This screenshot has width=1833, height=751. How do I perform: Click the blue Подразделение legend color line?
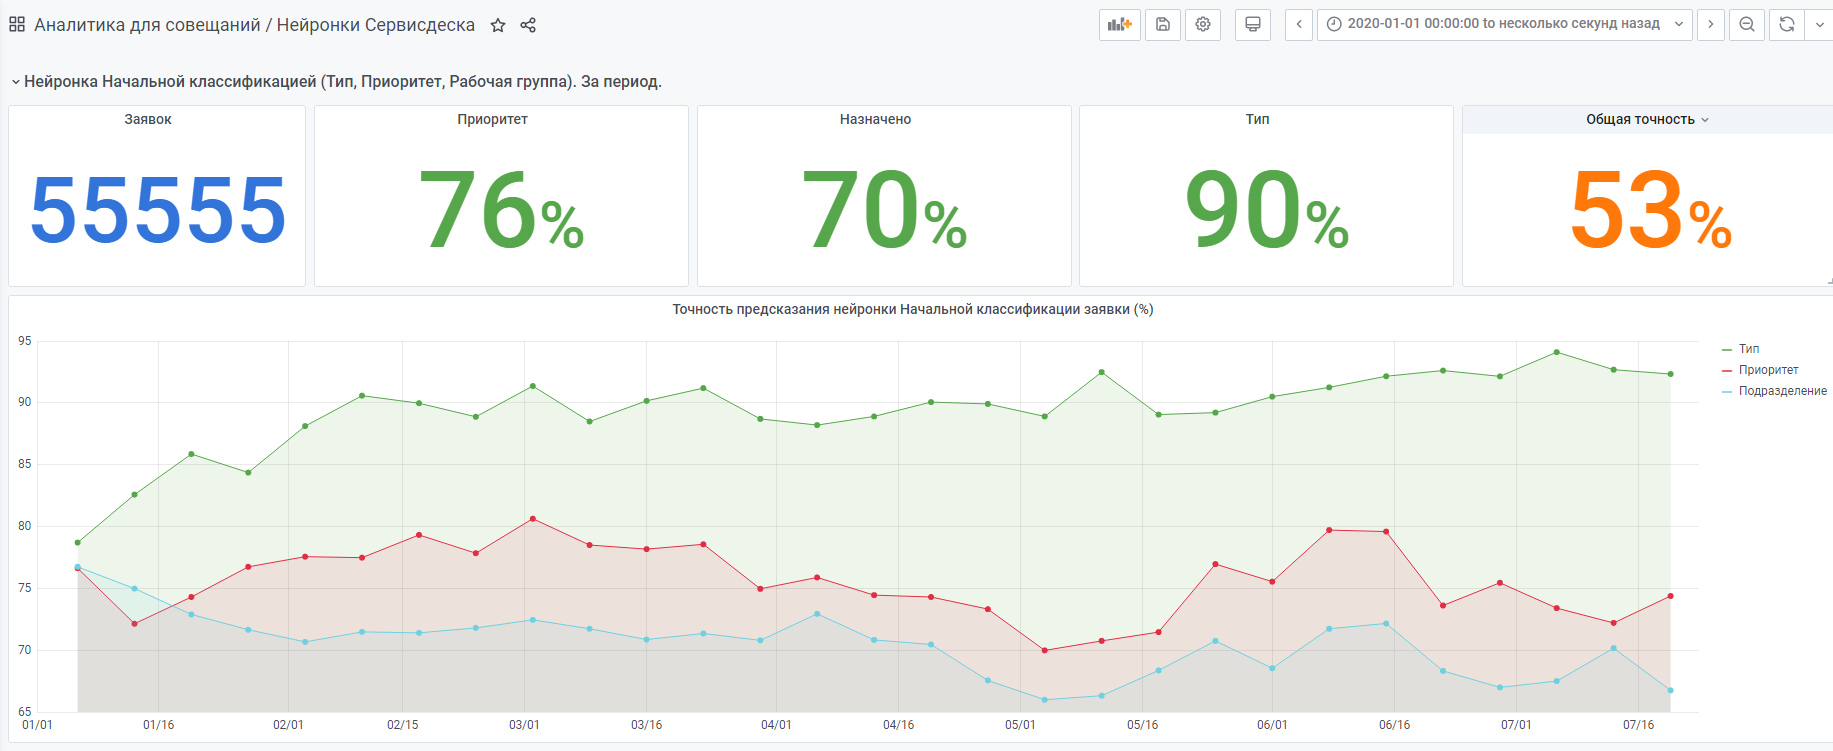click(x=1727, y=392)
